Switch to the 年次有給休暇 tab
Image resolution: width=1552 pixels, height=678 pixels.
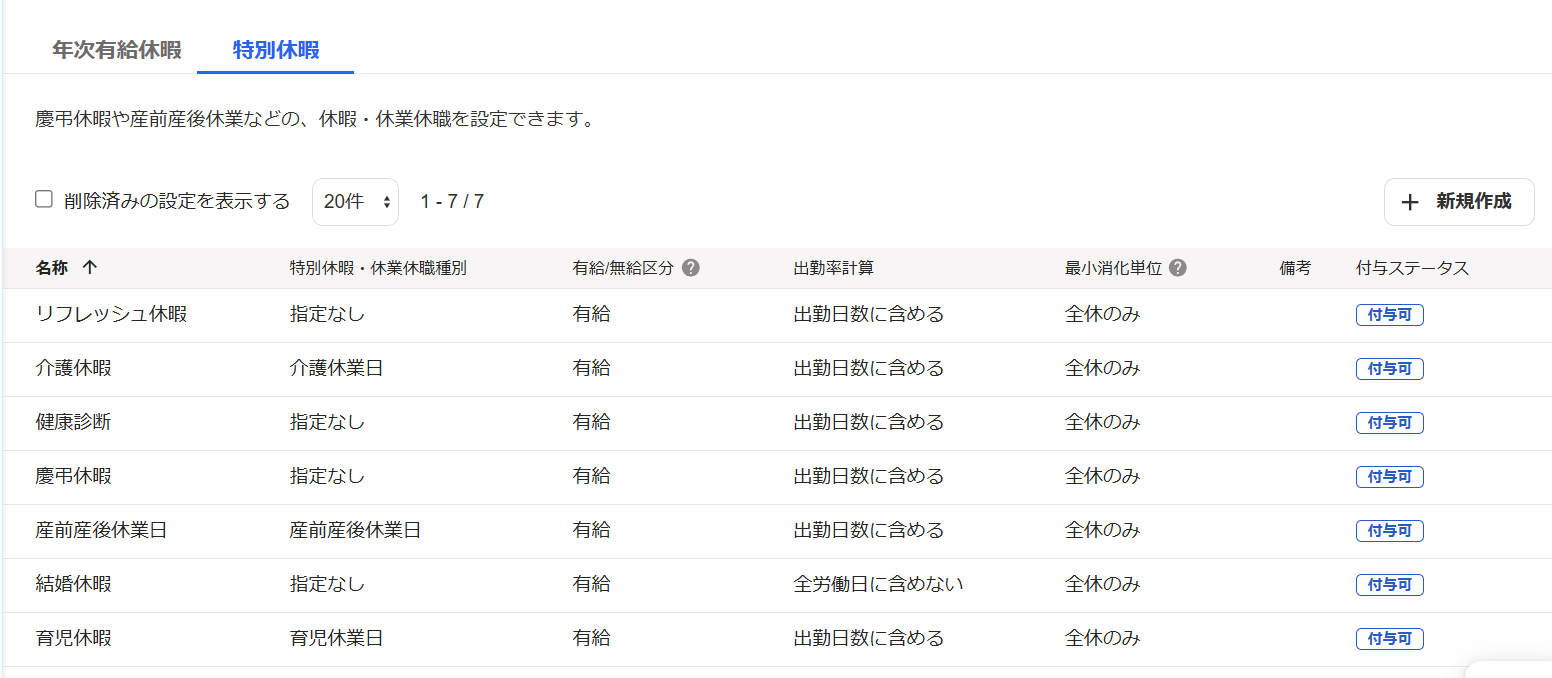click(x=117, y=50)
